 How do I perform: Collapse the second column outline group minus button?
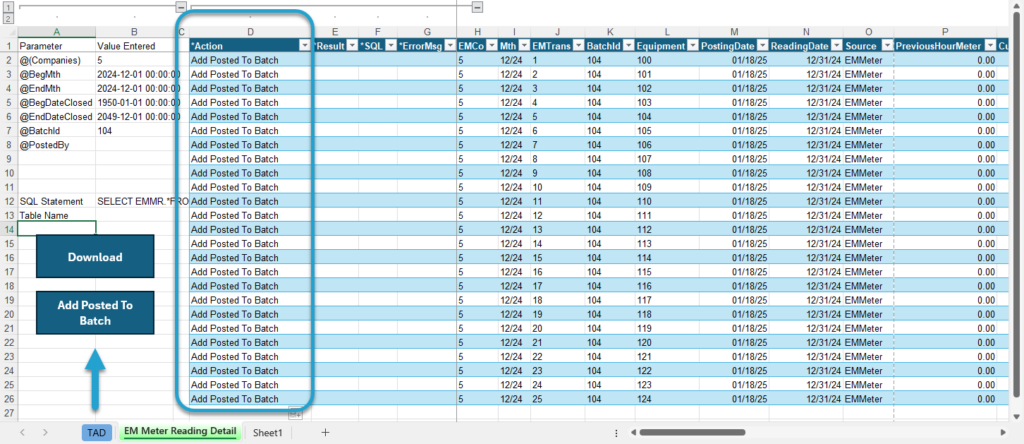(477, 7)
